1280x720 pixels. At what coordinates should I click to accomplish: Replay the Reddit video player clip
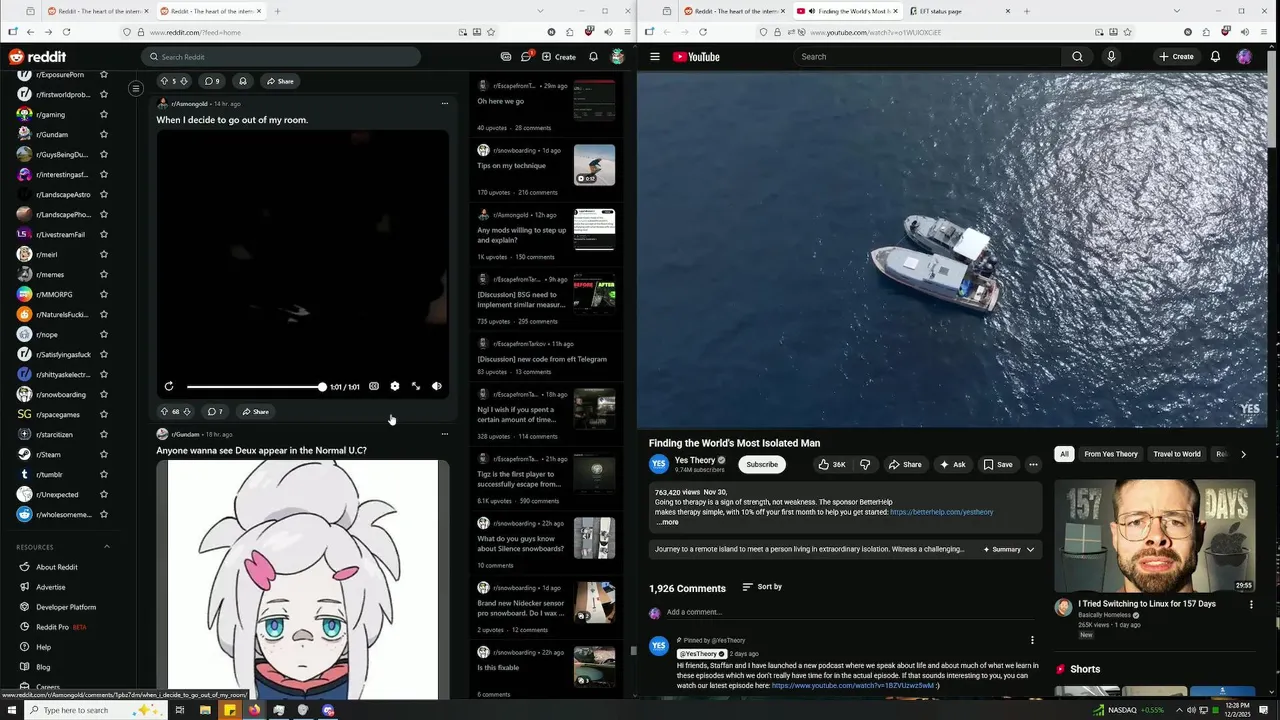[169, 386]
